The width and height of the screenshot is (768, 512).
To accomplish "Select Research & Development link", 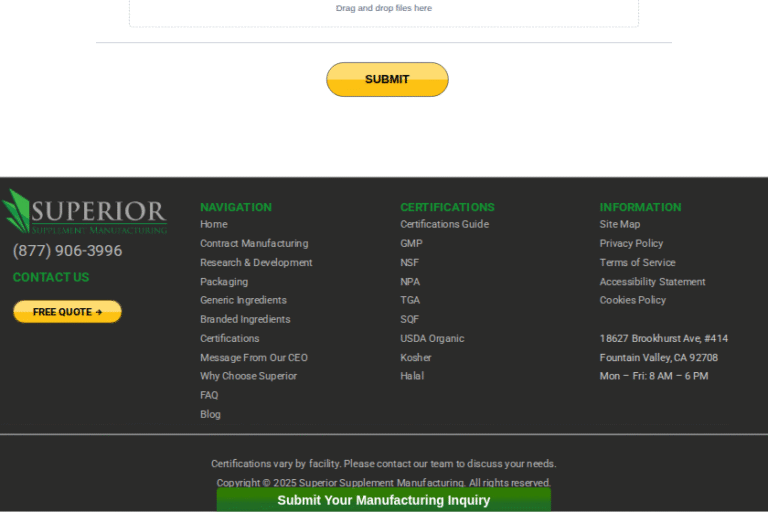I will pos(256,262).
